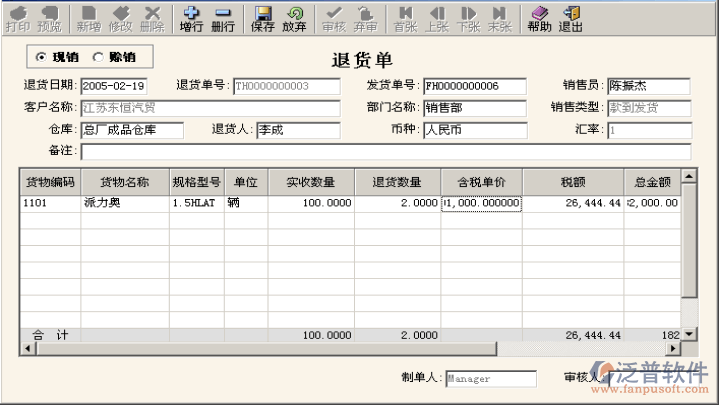Viewport: 719px width, 405px height.
Task: Discard changes with 放弃 icon
Action: point(294,18)
